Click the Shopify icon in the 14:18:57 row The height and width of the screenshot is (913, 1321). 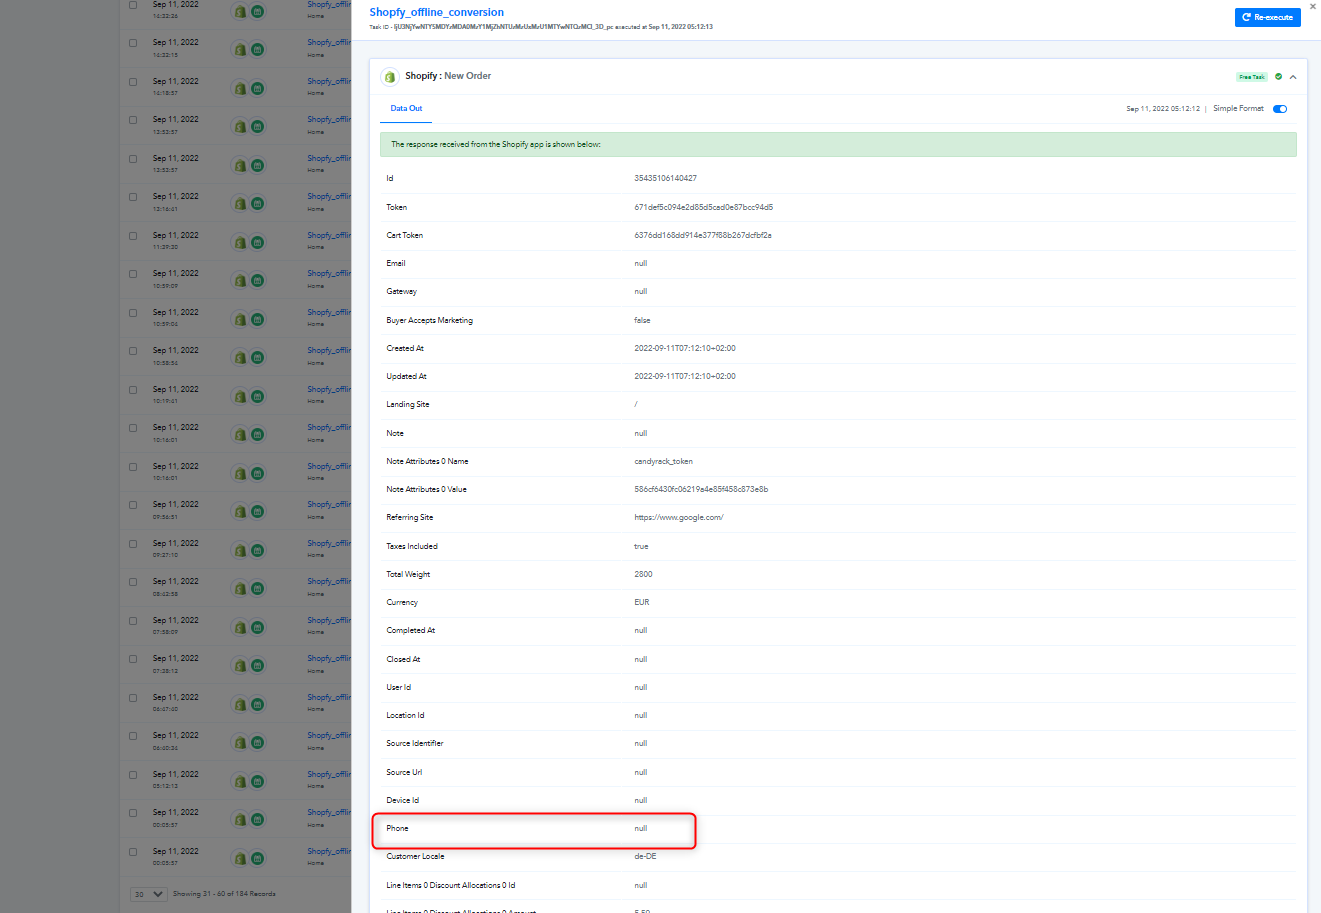coord(240,89)
